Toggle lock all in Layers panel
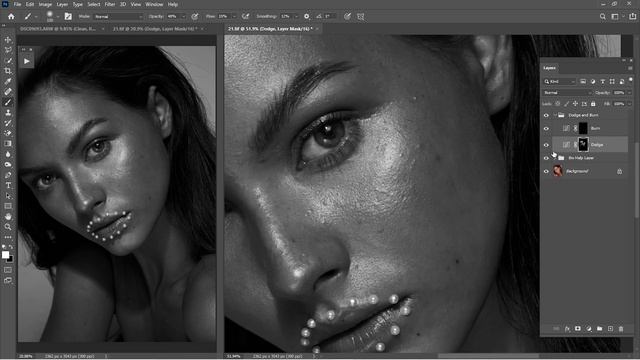This screenshot has width=640, height=360. 593,104
